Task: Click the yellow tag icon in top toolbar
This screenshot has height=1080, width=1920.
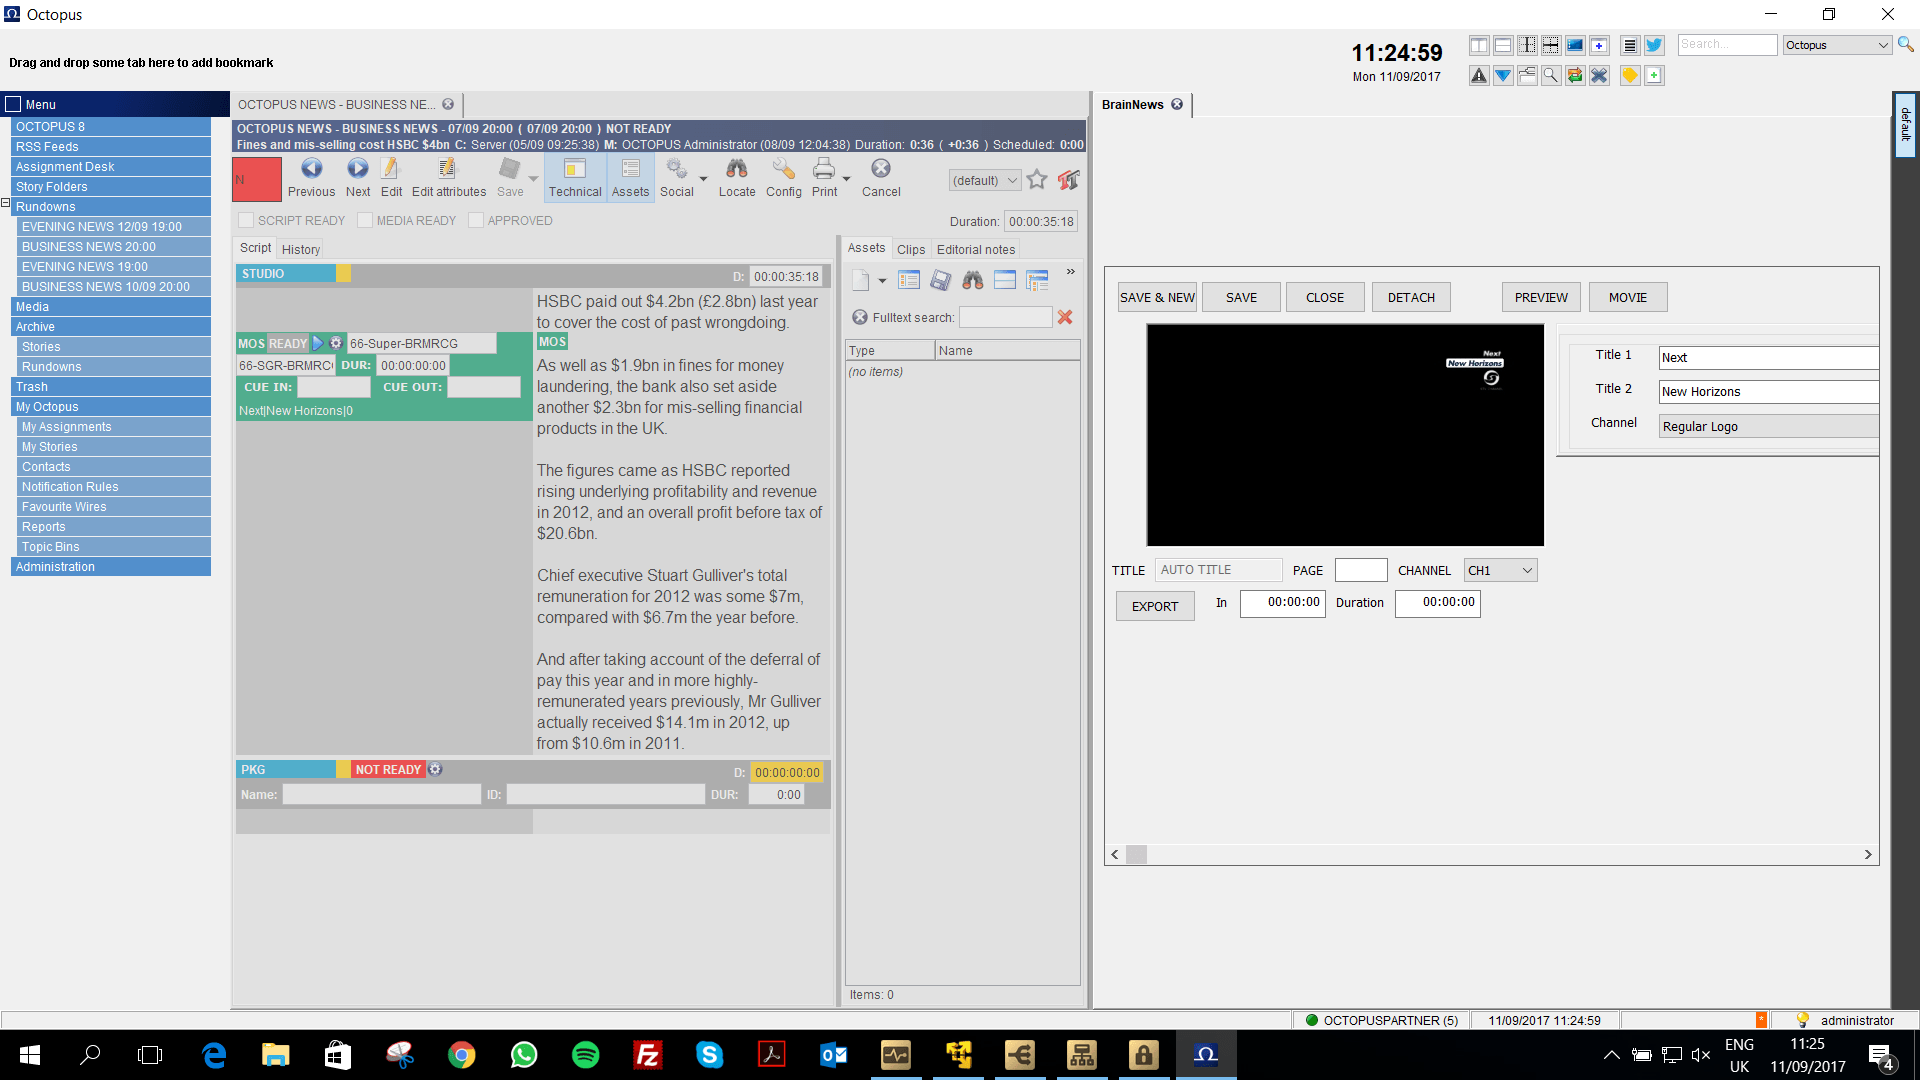Action: (x=1630, y=76)
